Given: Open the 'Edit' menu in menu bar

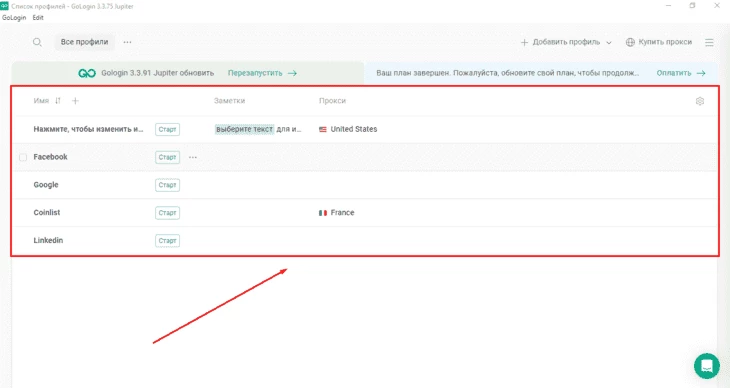Looking at the screenshot, I should (38, 18).
